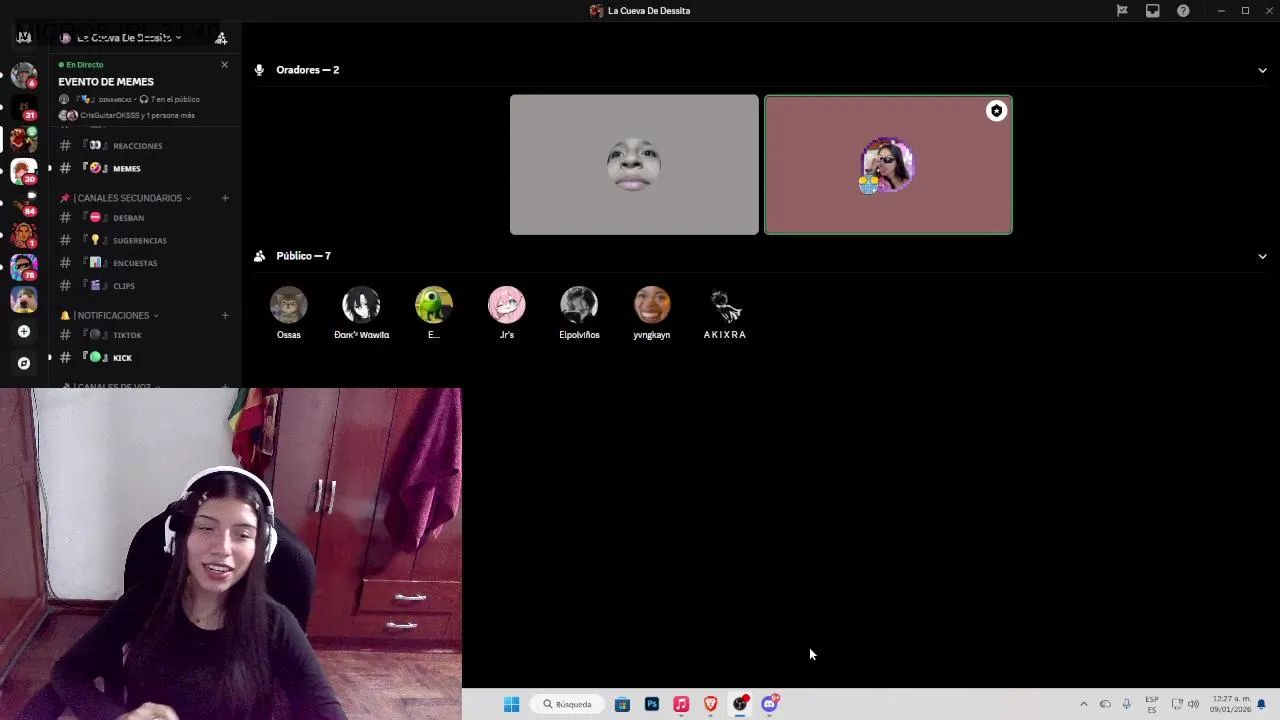Open the SUGERENCIAS channel
This screenshot has height=720, width=1280.
click(142, 240)
